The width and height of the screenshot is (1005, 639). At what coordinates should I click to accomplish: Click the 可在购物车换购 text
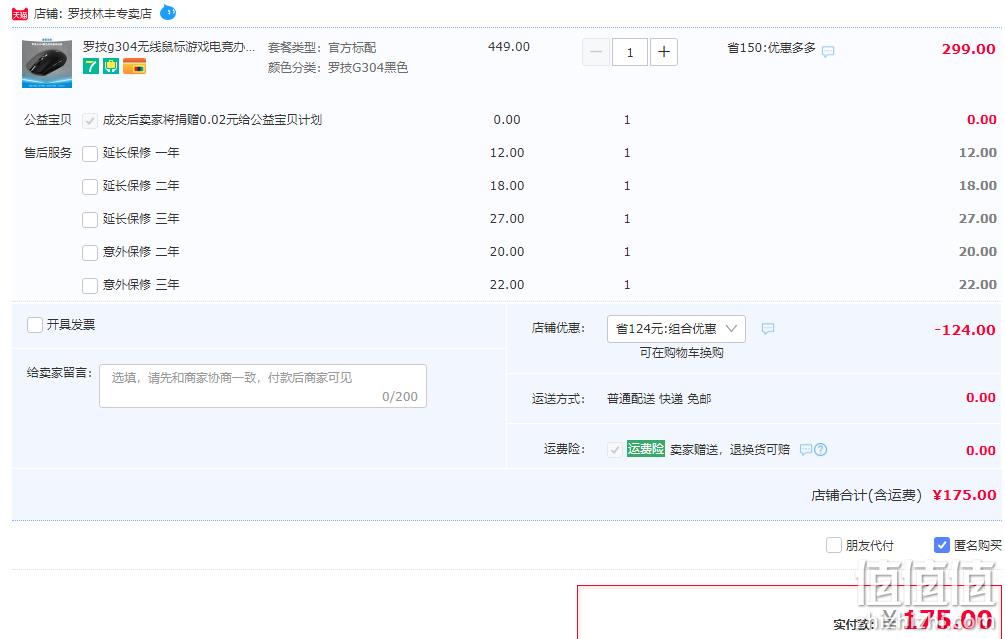681,353
